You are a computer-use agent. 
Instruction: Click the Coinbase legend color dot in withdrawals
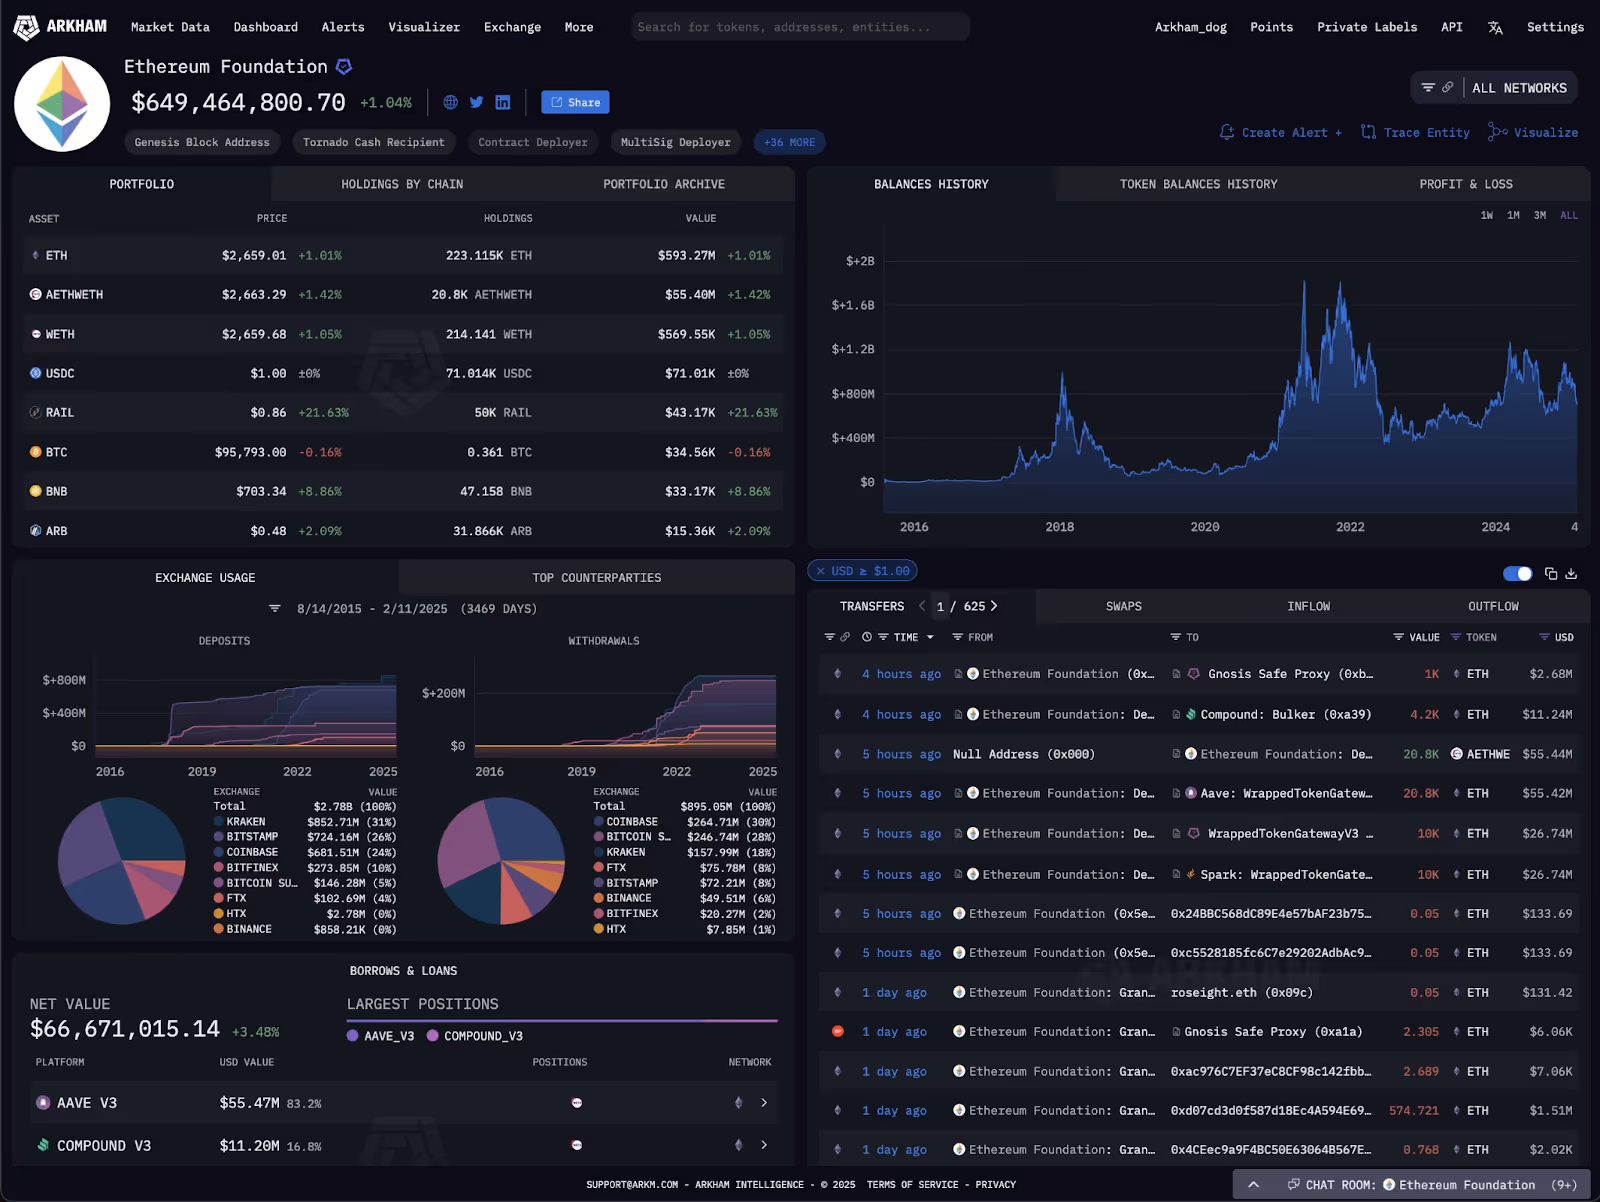(x=598, y=822)
